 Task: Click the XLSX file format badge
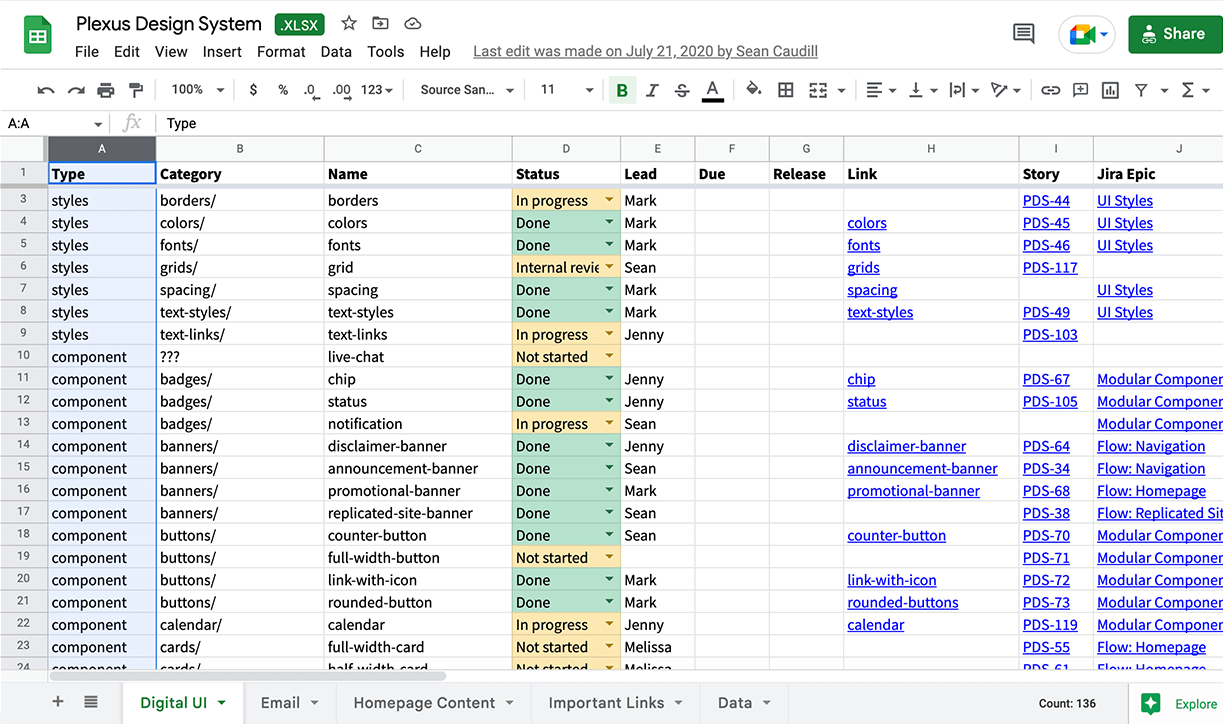click(301, 24)
